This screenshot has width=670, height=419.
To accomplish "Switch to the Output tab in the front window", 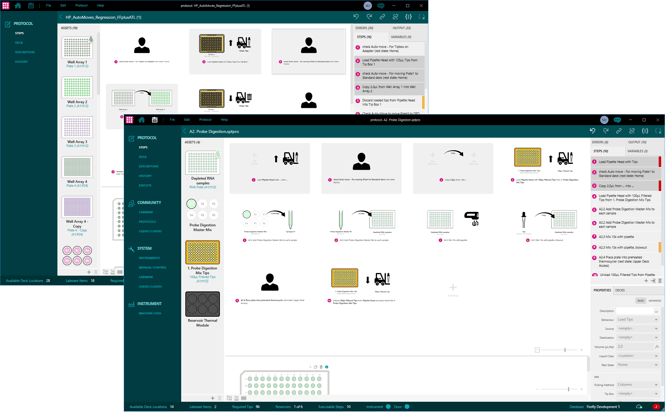I will click(637, 142).
